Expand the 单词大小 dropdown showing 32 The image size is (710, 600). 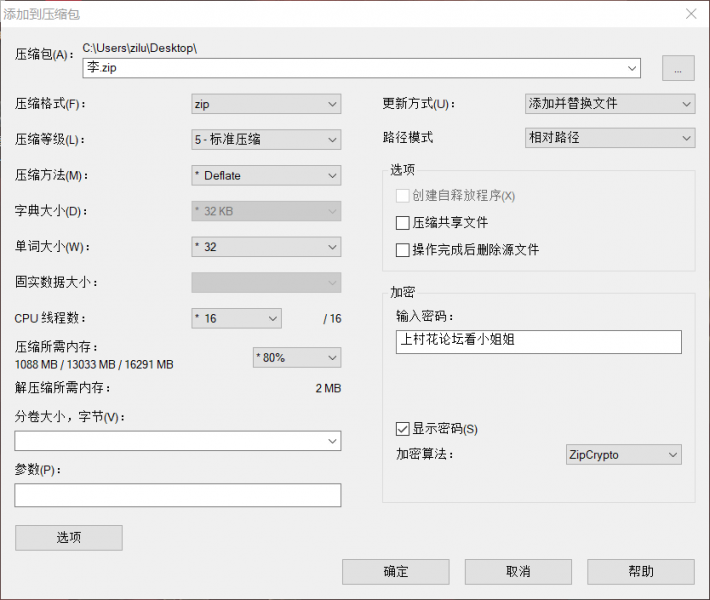click(266, 247)
